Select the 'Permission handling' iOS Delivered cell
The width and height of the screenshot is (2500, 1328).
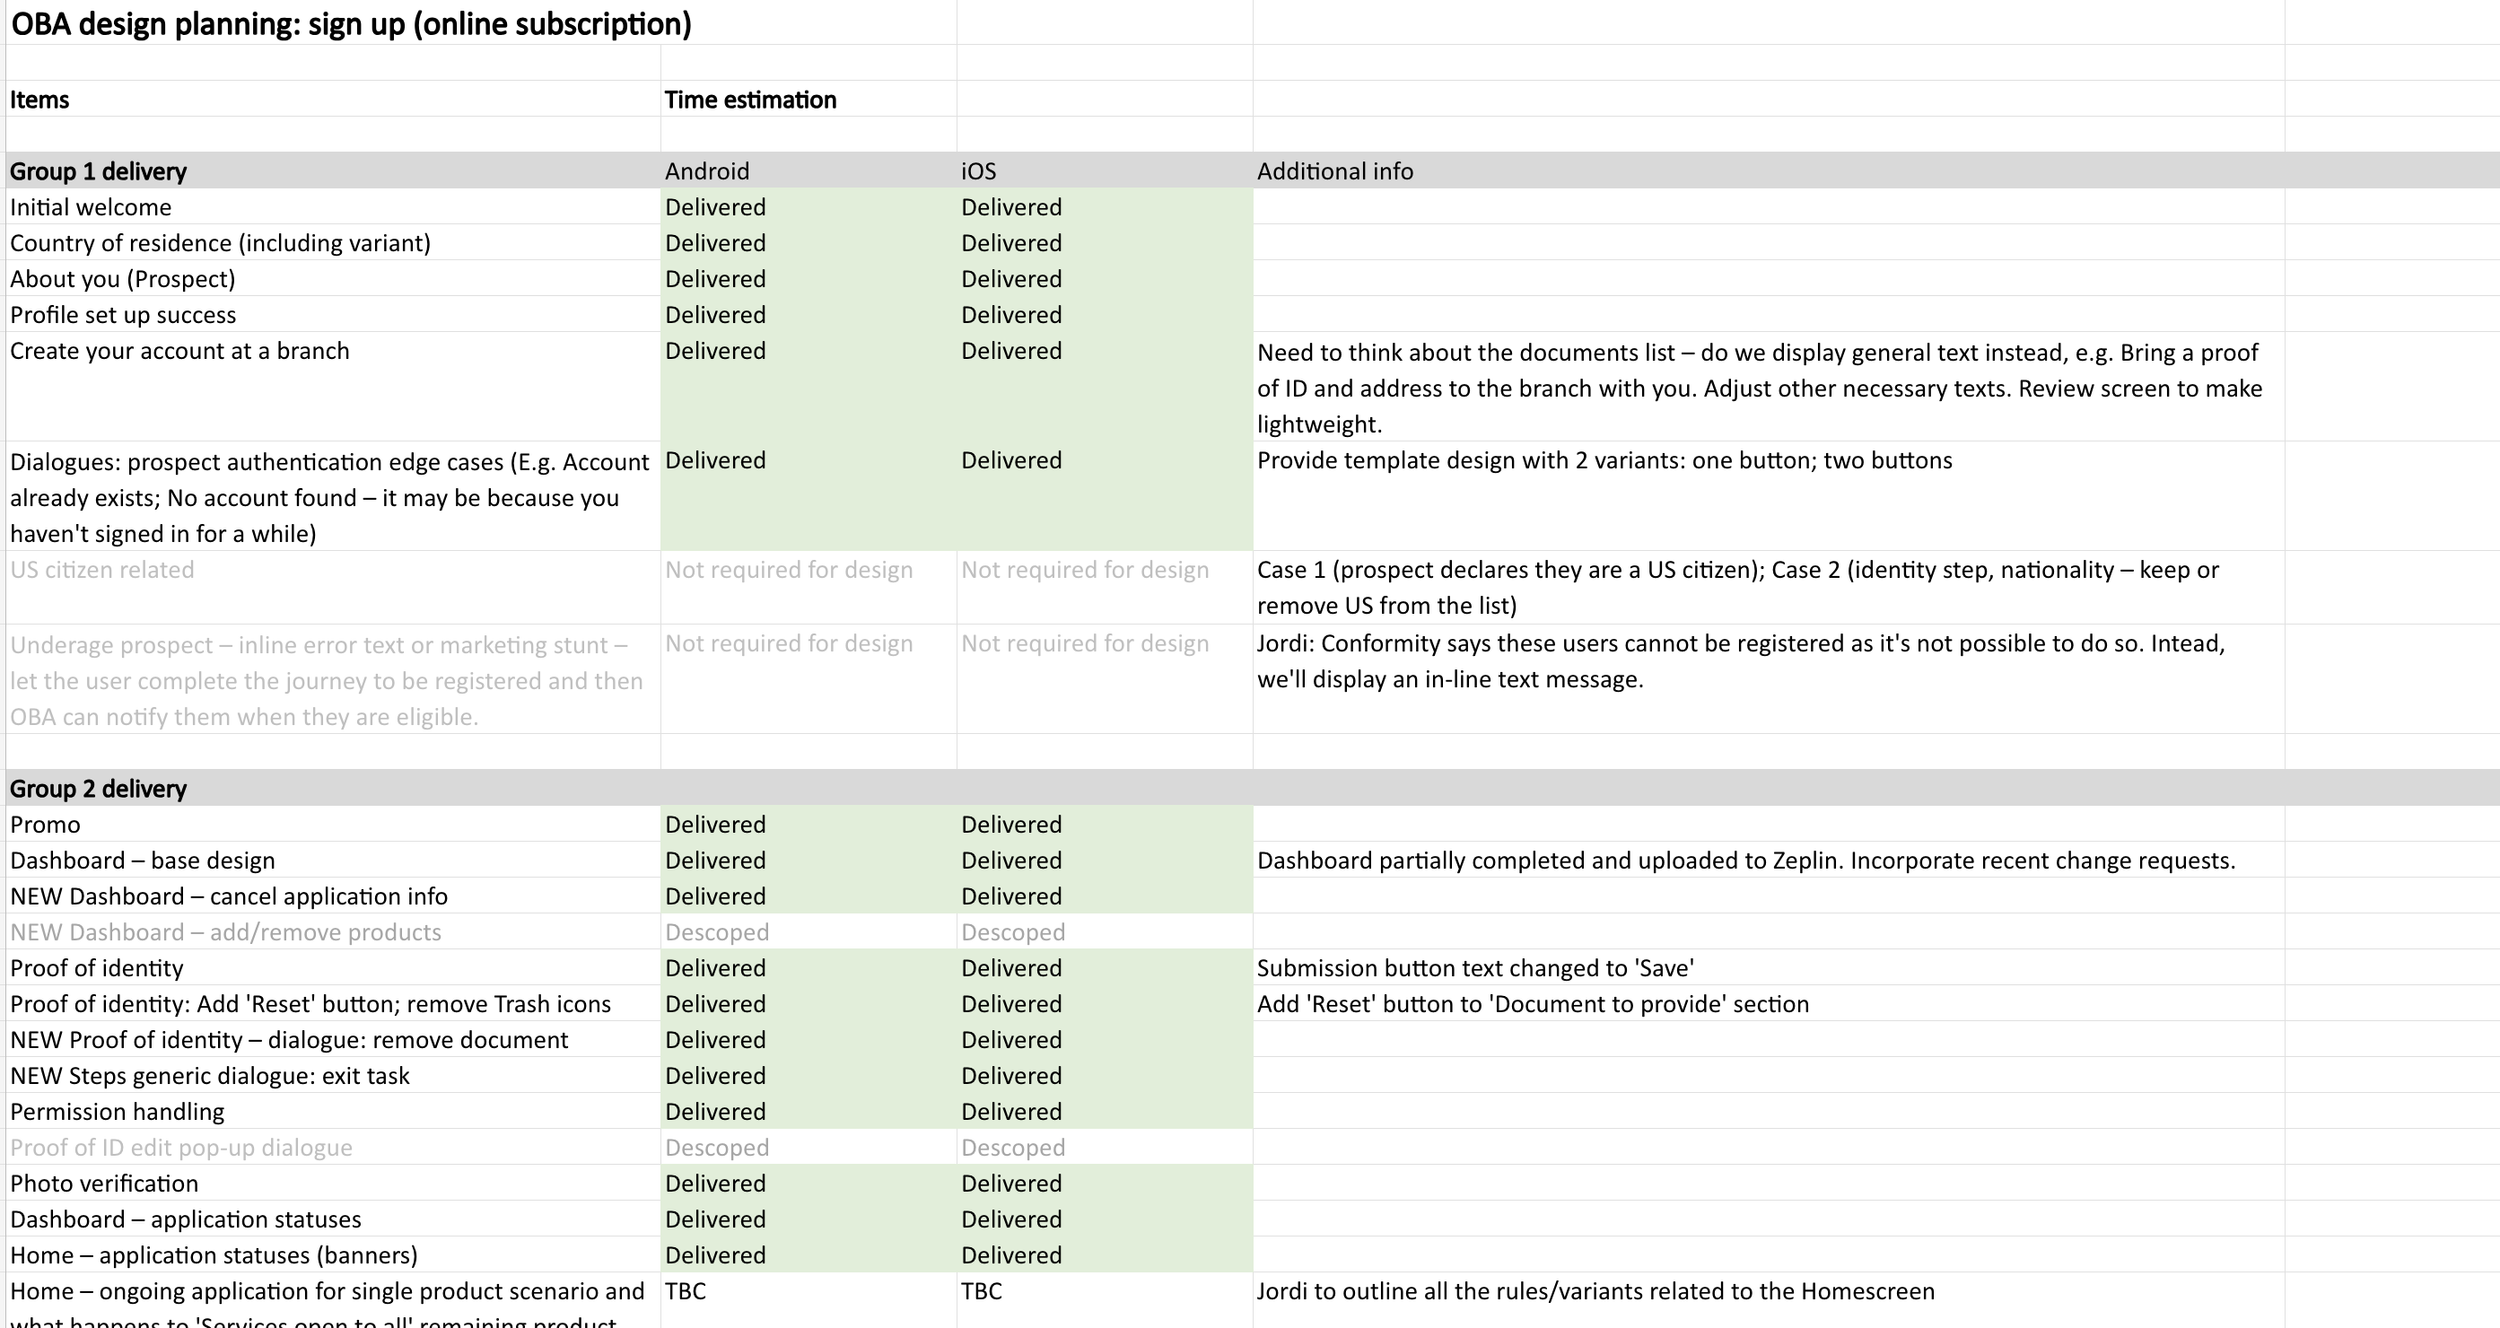pyautogui.click(x=1011, y=1112)
